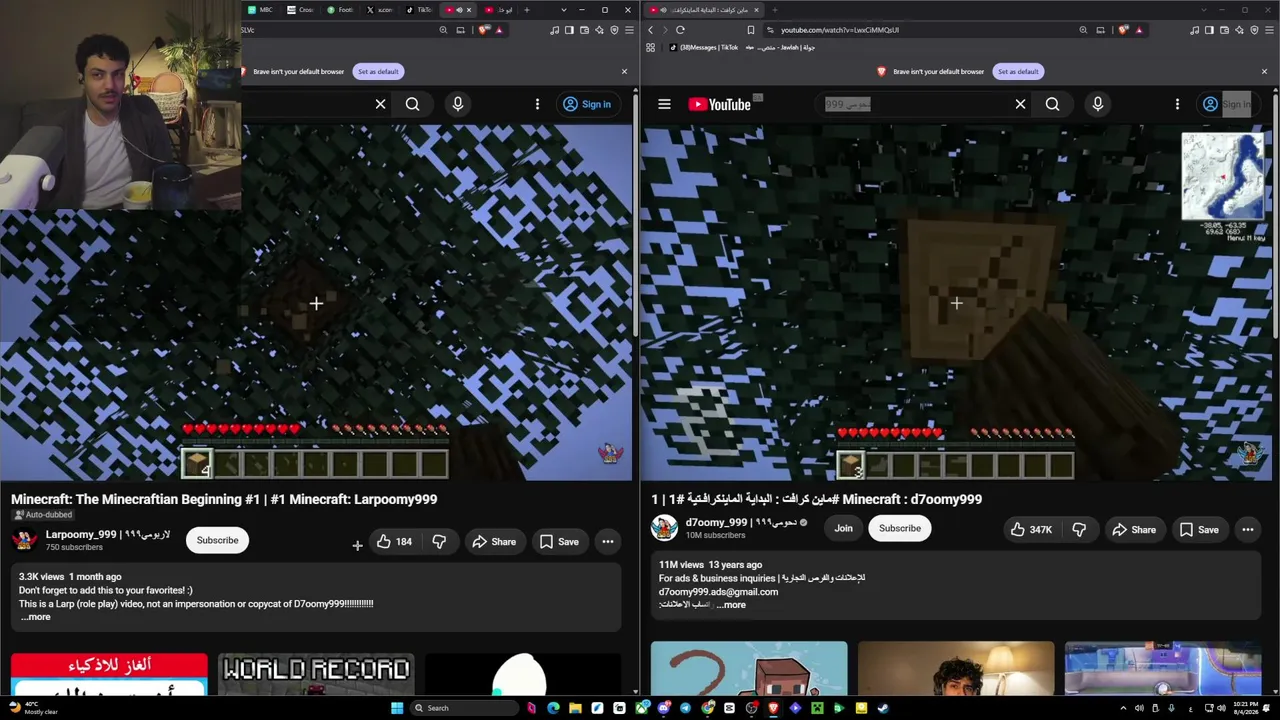1280x720 pixels.
Task: Start voice search in right YouTube window
Action: coord(1098,104)
